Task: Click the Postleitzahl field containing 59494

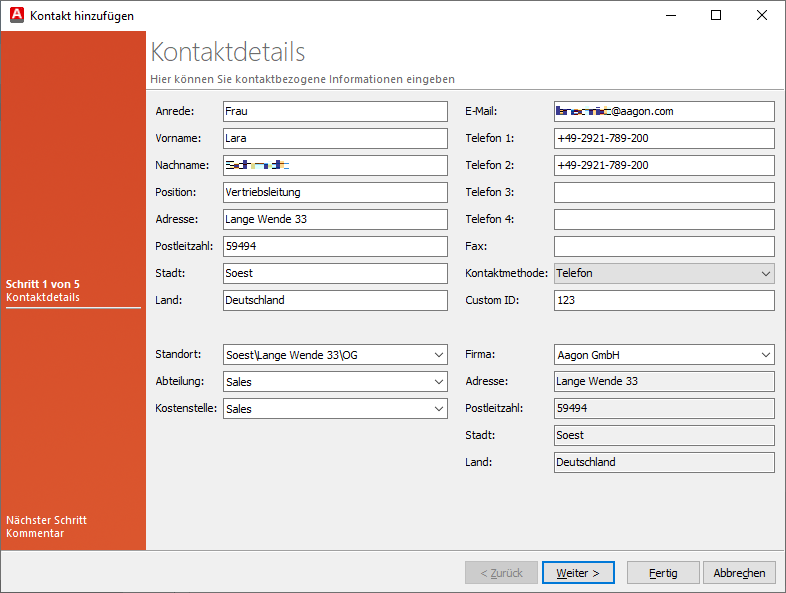Action: click(335, 246)
